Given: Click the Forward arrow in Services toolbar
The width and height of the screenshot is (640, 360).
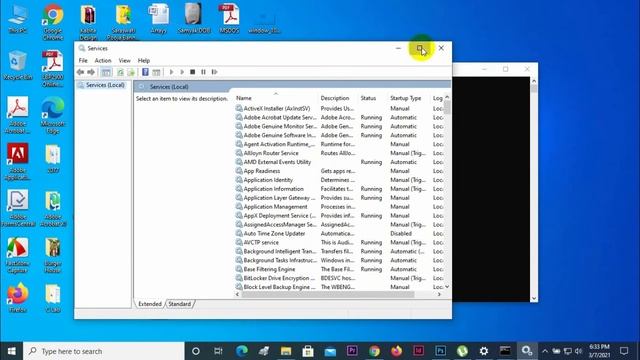Looking at the screenshot, I should 91,72.
